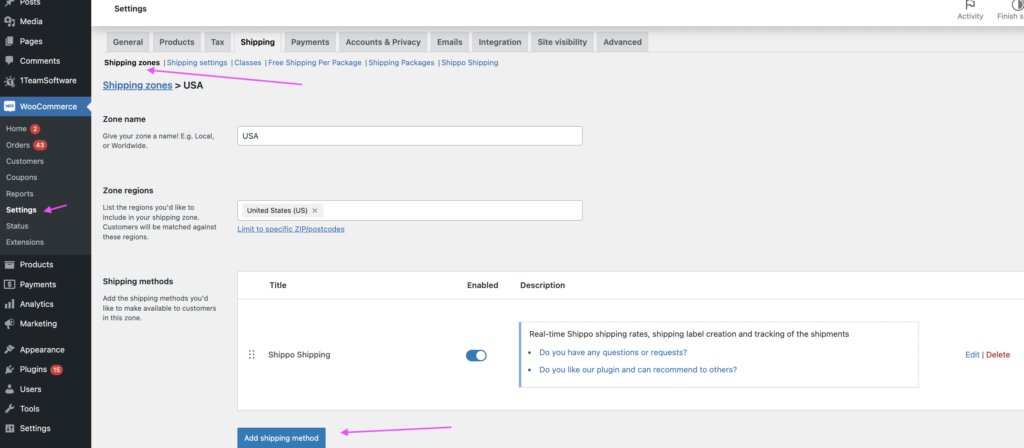The image size is (1024, 448).
Task: Click the Media icon in sidebar
Action: click(x=9, y=21)
